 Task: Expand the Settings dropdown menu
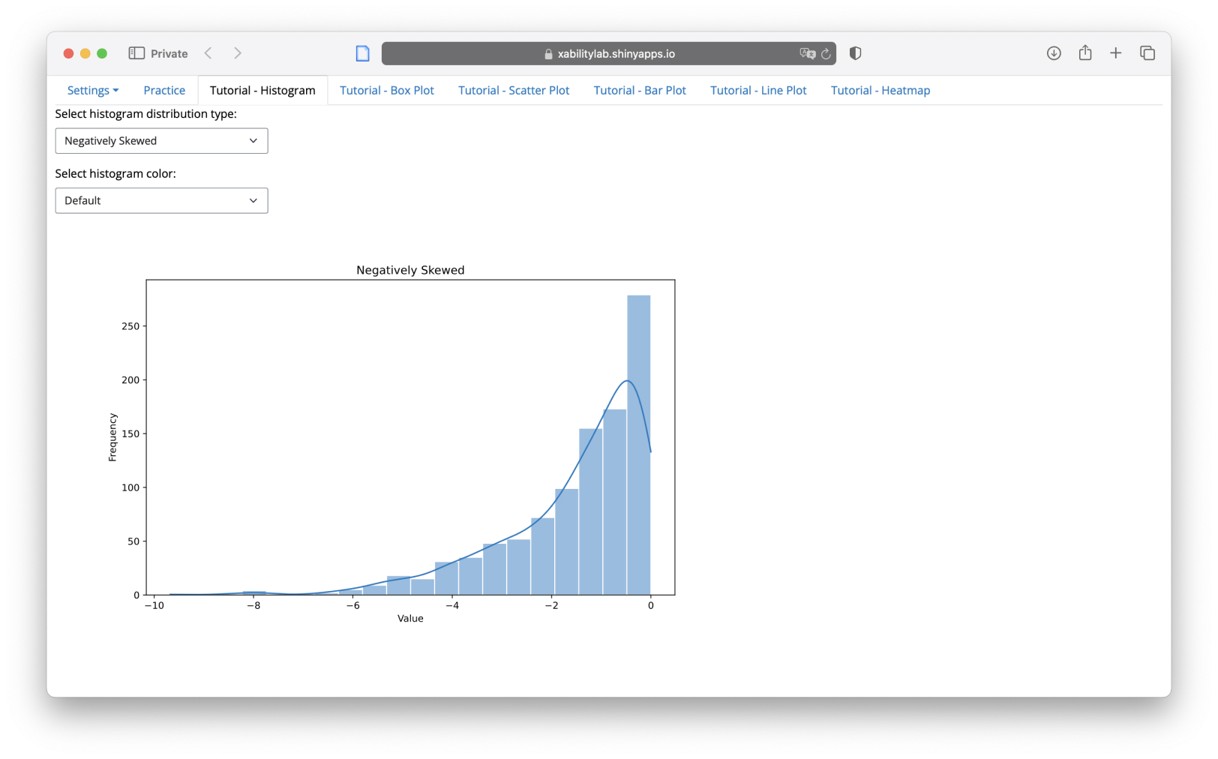point(93,90)
